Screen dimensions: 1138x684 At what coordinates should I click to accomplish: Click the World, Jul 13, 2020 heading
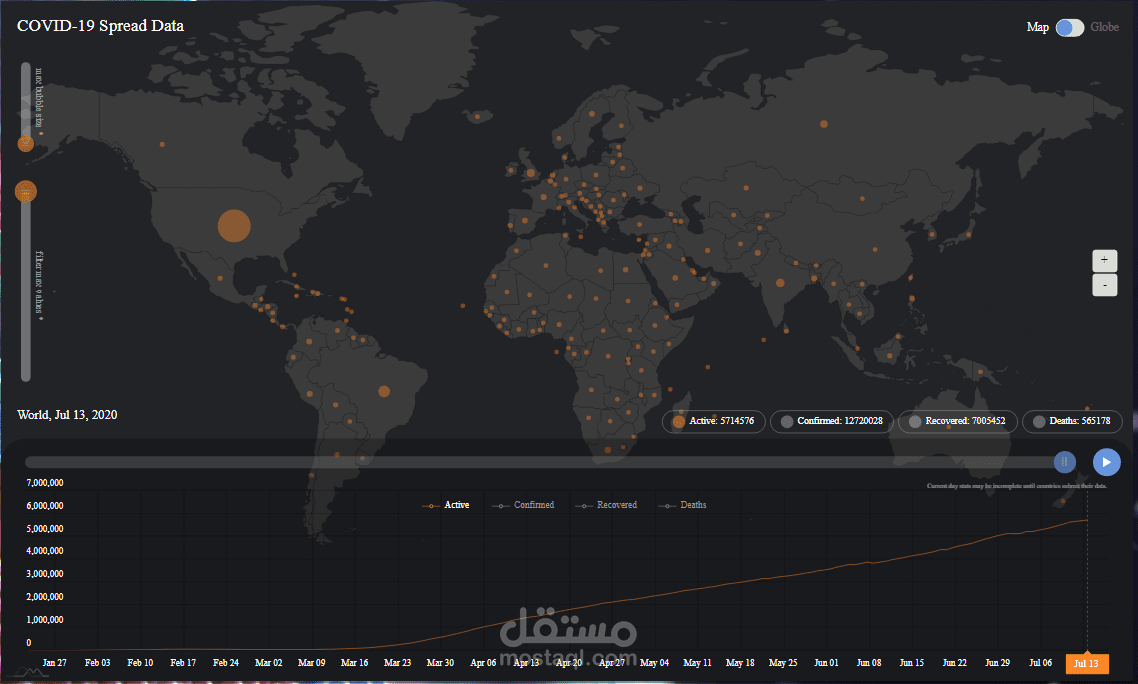pos(67,415)
